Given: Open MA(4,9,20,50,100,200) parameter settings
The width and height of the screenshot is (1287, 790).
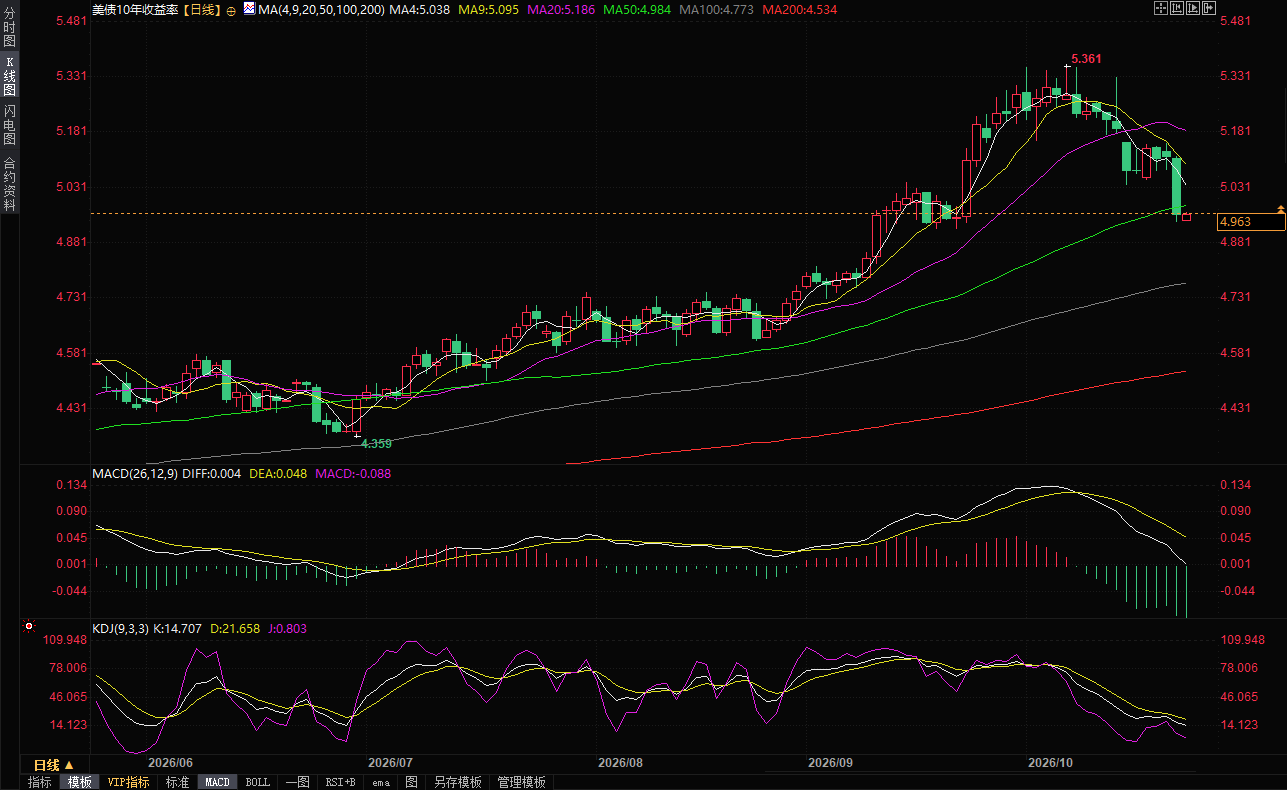Looking at the screenshot, I should [320, 9].
